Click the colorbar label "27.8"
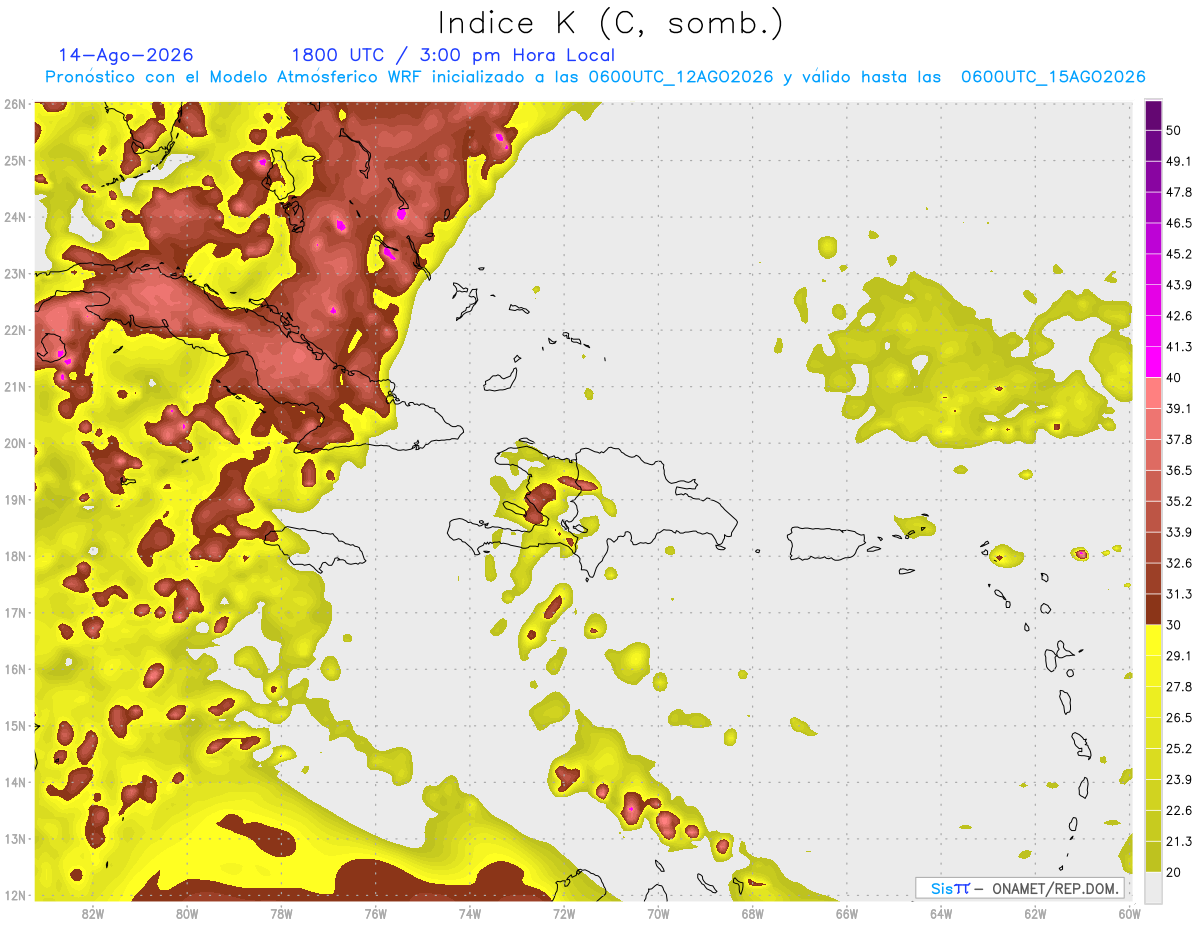The width and height of the screenshot is (1200, 927). 1179,686
